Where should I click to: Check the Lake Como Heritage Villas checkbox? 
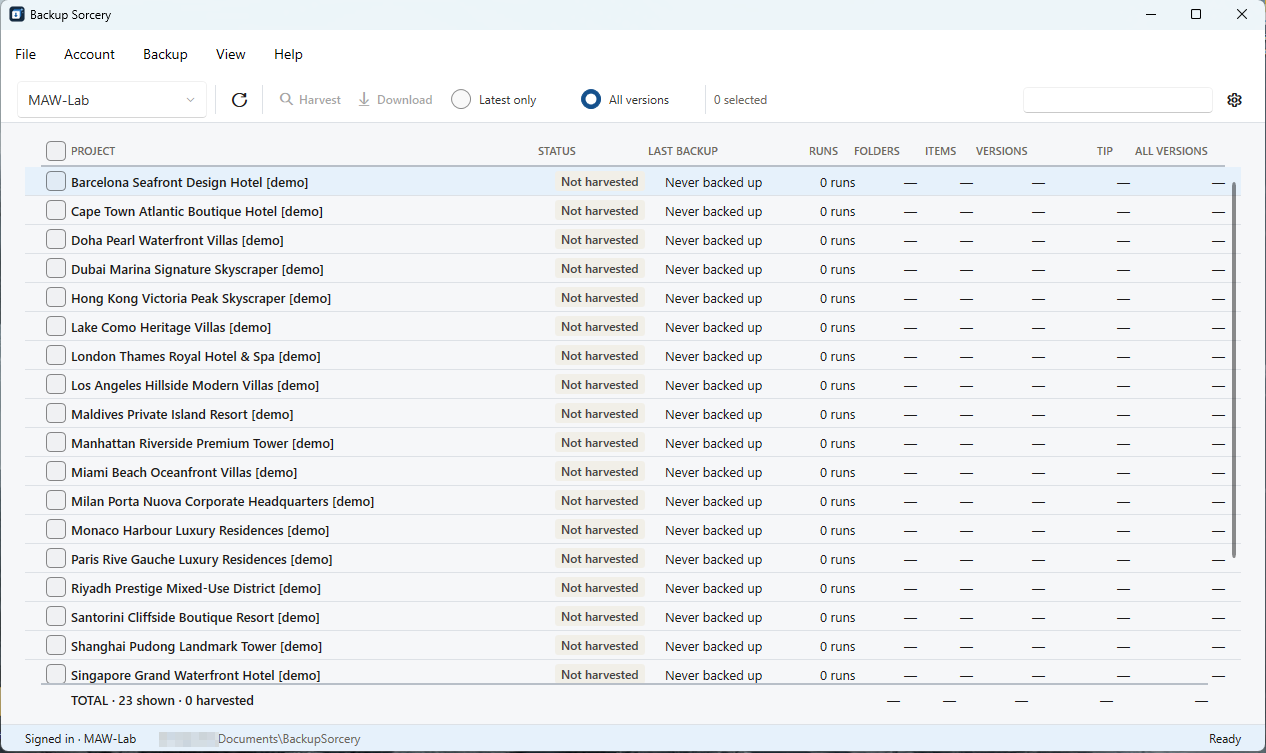pyautogui.click(x=56, y=327)
